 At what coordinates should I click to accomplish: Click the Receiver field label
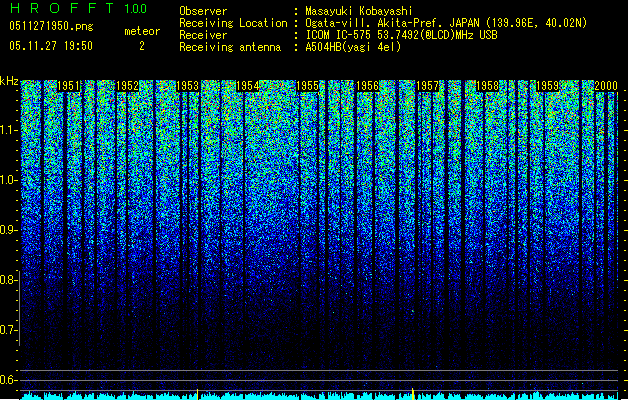(203, 35)
